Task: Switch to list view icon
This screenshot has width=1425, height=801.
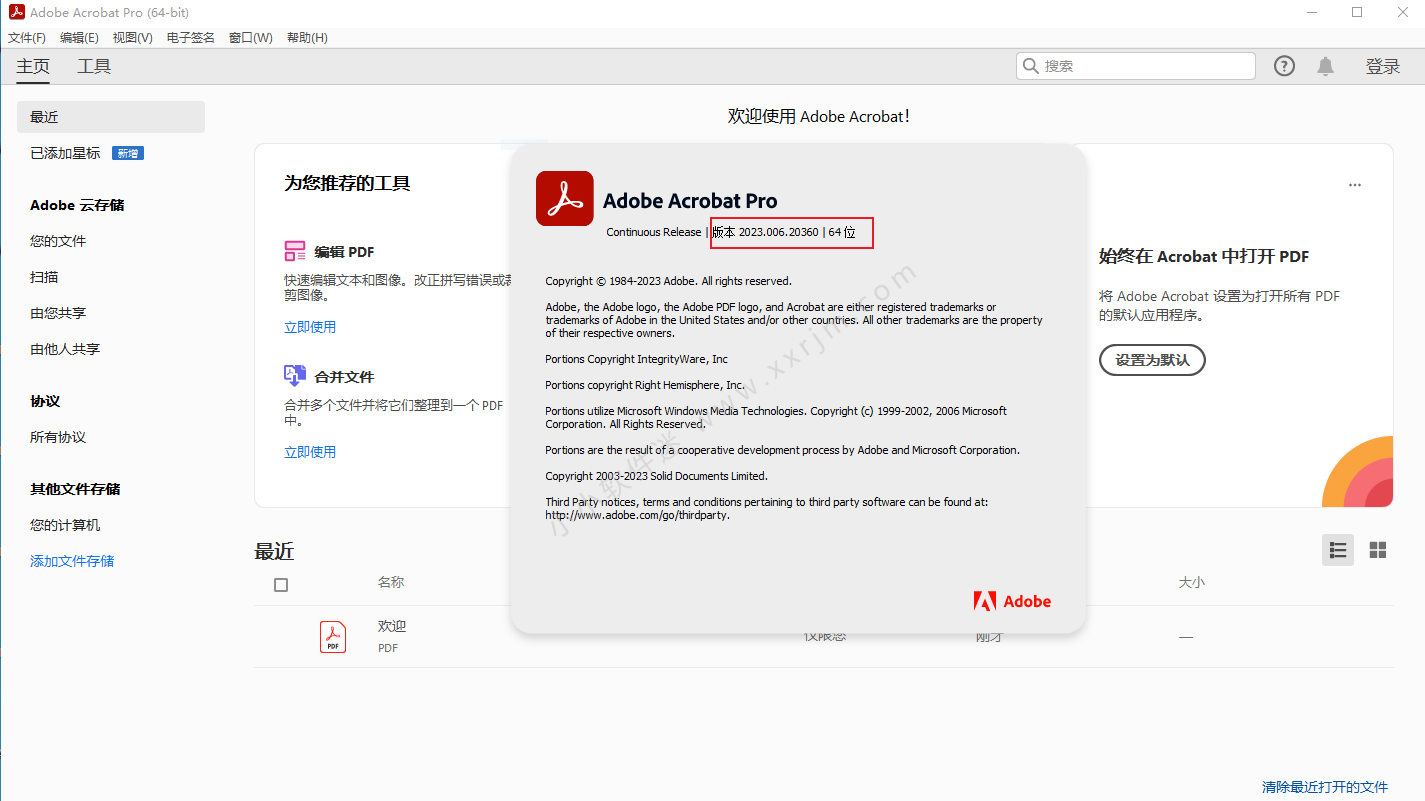Action: pos(1338,550)
